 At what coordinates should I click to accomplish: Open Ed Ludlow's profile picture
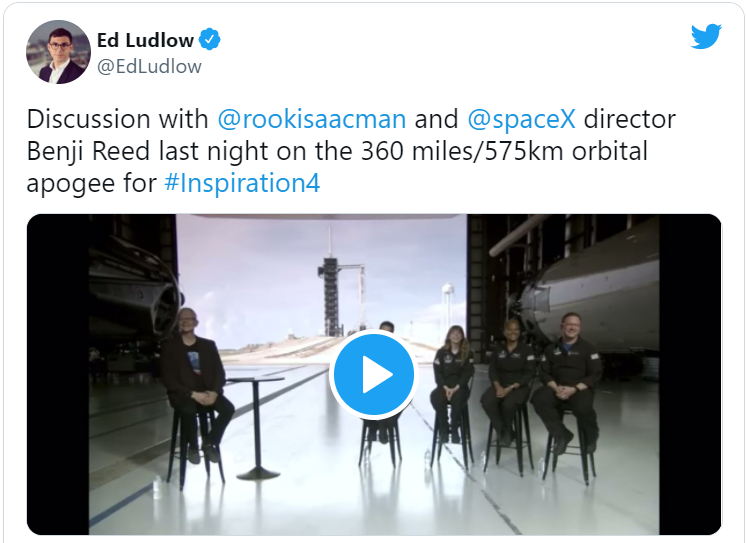pyautogui.click(x=58, y=52)
